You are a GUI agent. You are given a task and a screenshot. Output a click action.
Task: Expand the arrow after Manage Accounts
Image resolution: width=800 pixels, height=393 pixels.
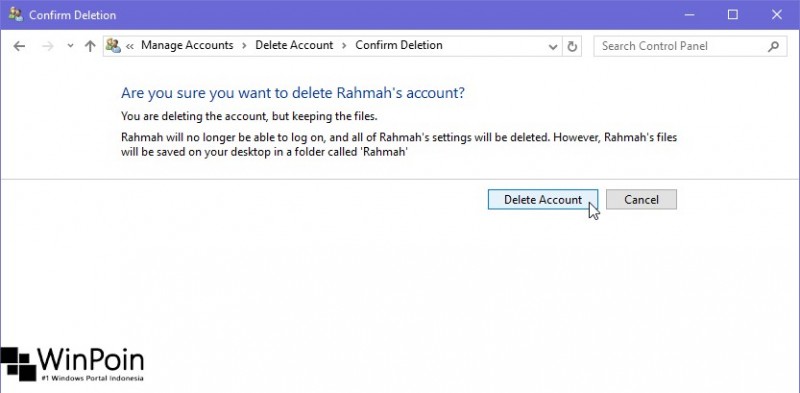pyautogui.click(x=244, y=46)
